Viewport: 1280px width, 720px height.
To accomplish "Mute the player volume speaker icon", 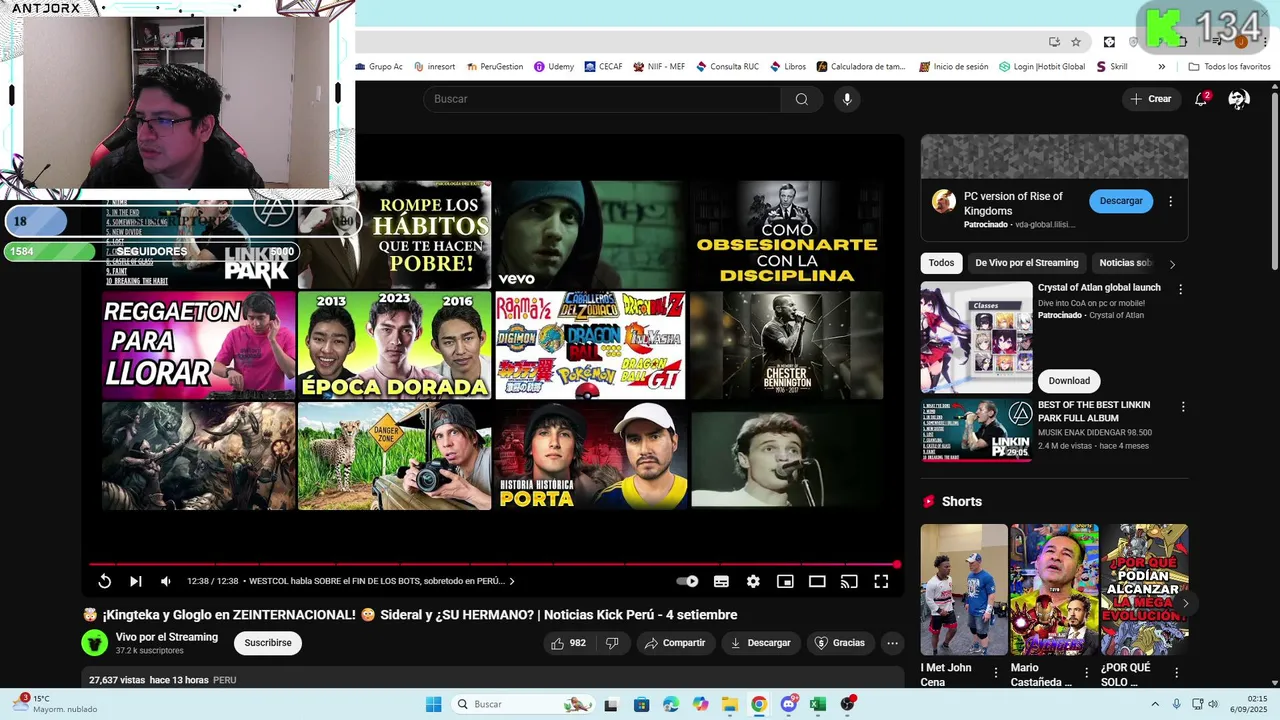I will (x=166, y=581).
